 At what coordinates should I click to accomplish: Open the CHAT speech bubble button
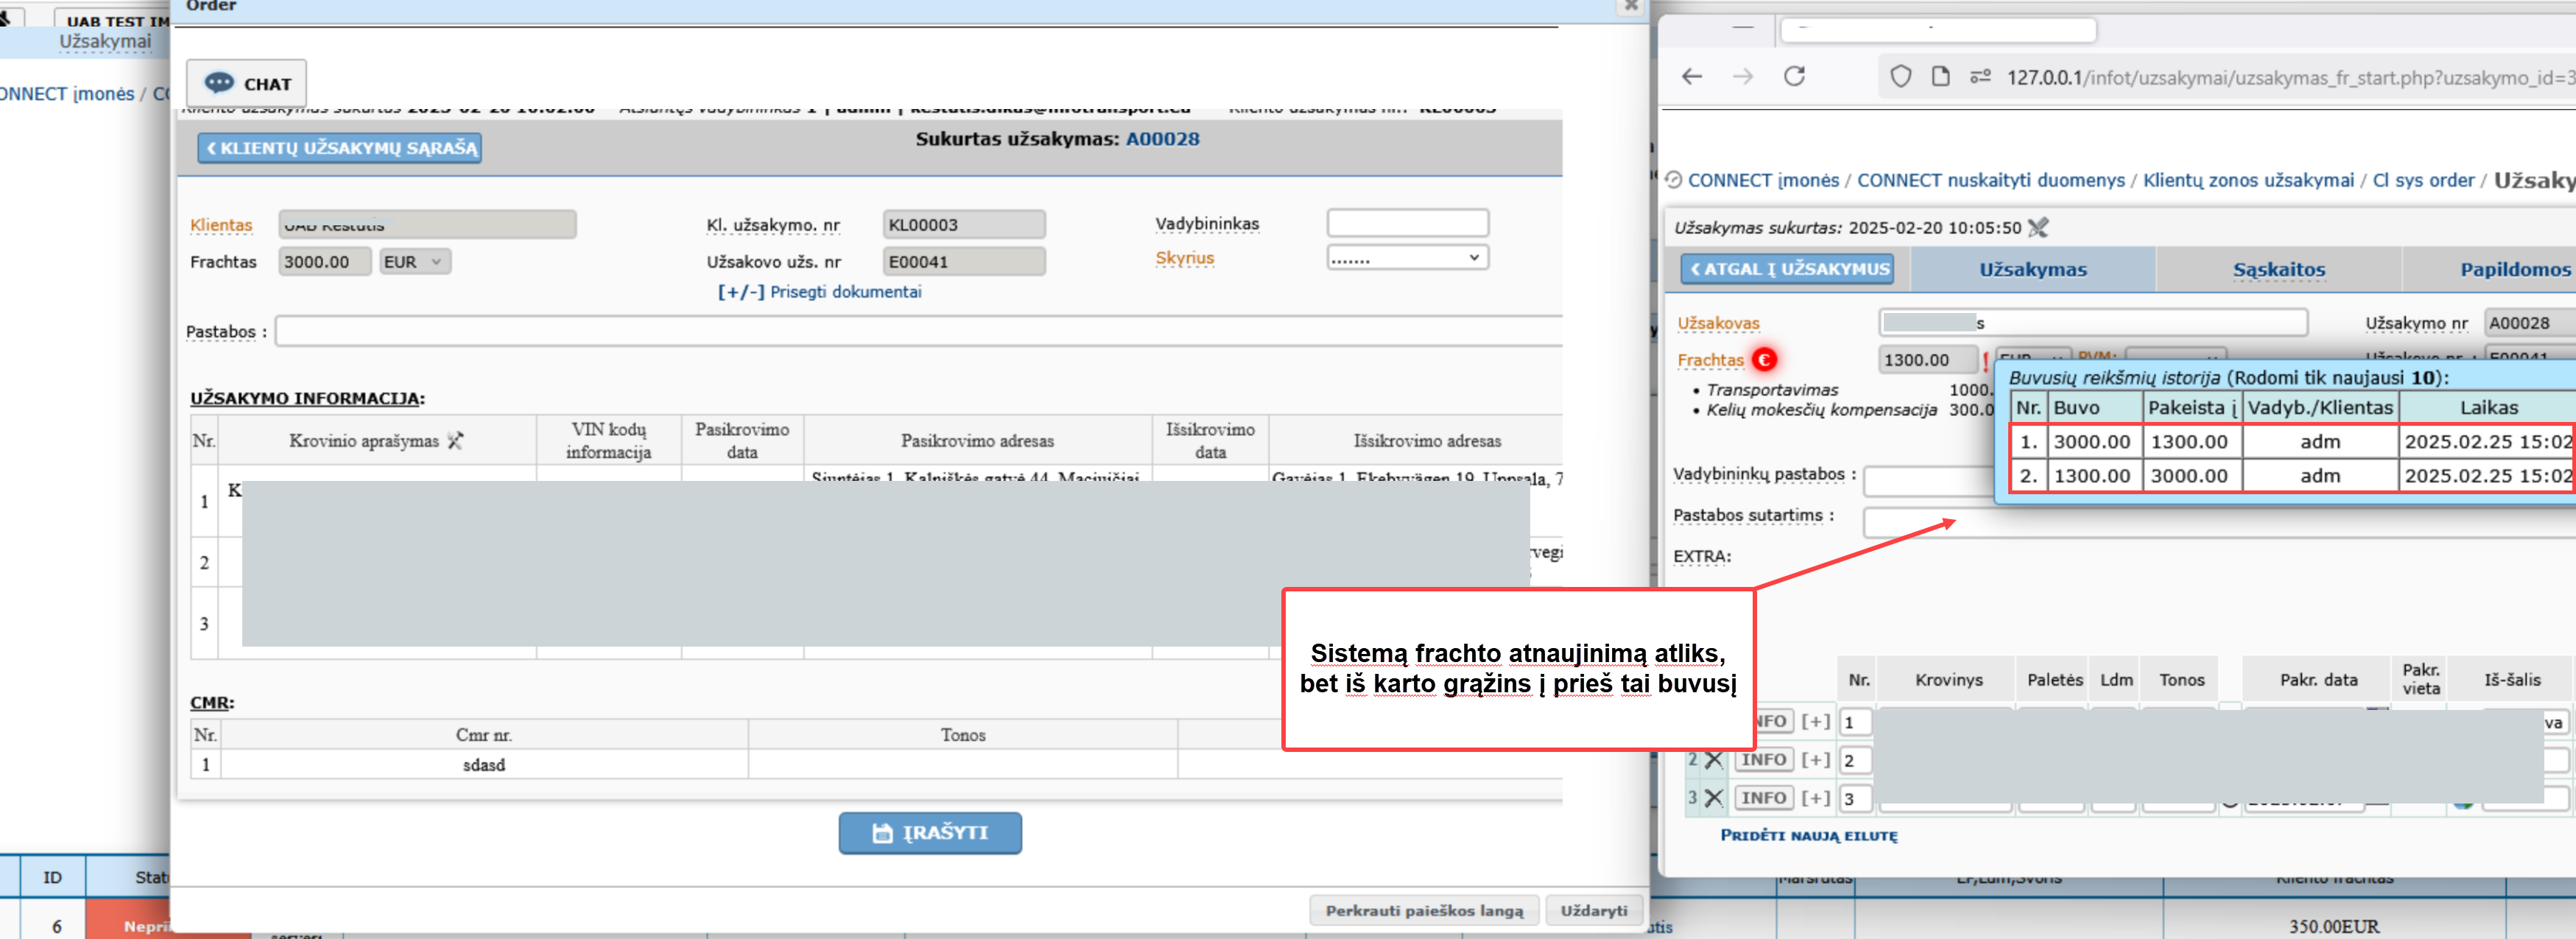246,83
